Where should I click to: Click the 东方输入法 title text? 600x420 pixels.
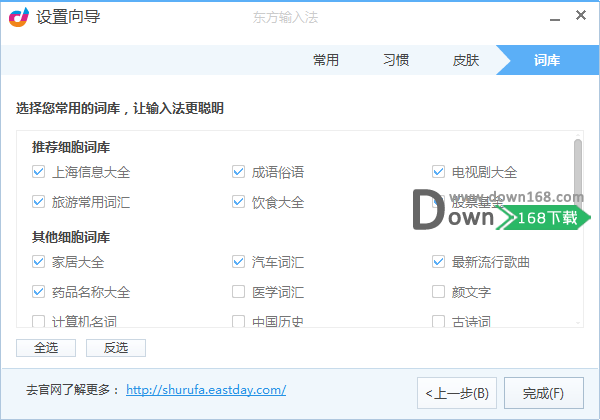tap(285, 17)
